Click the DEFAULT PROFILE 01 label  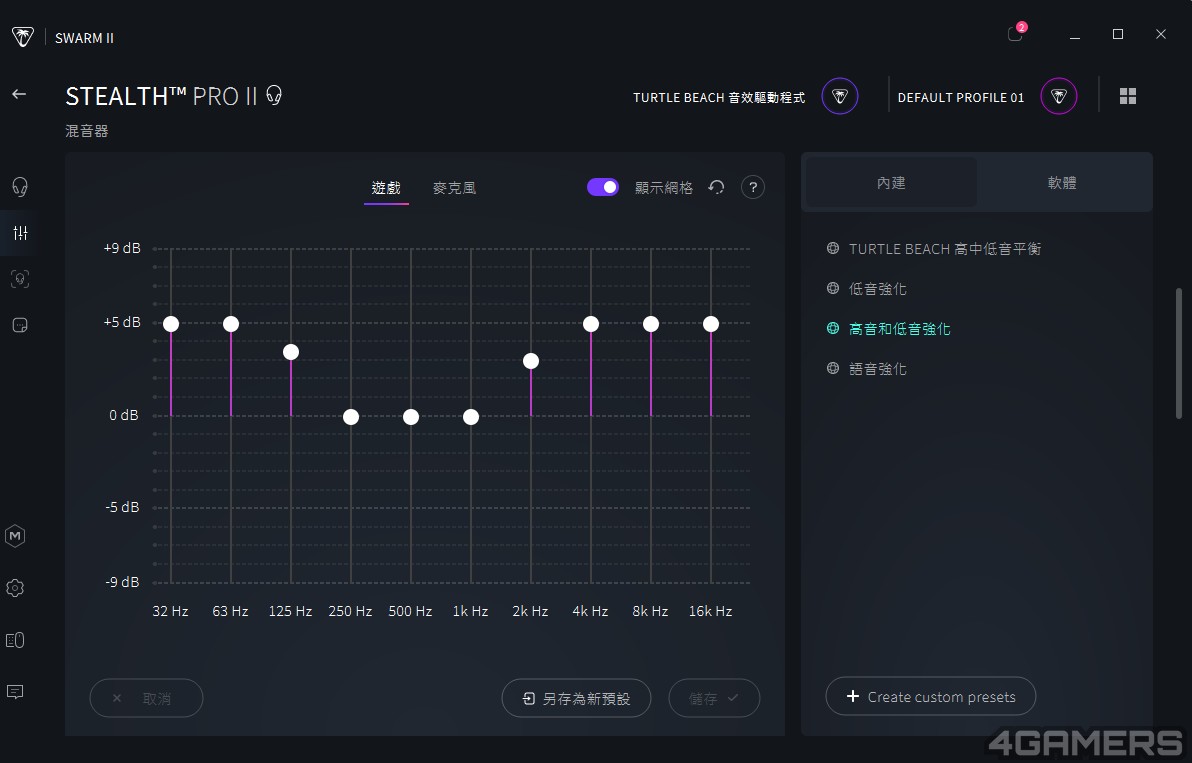(x=961, y=97)
